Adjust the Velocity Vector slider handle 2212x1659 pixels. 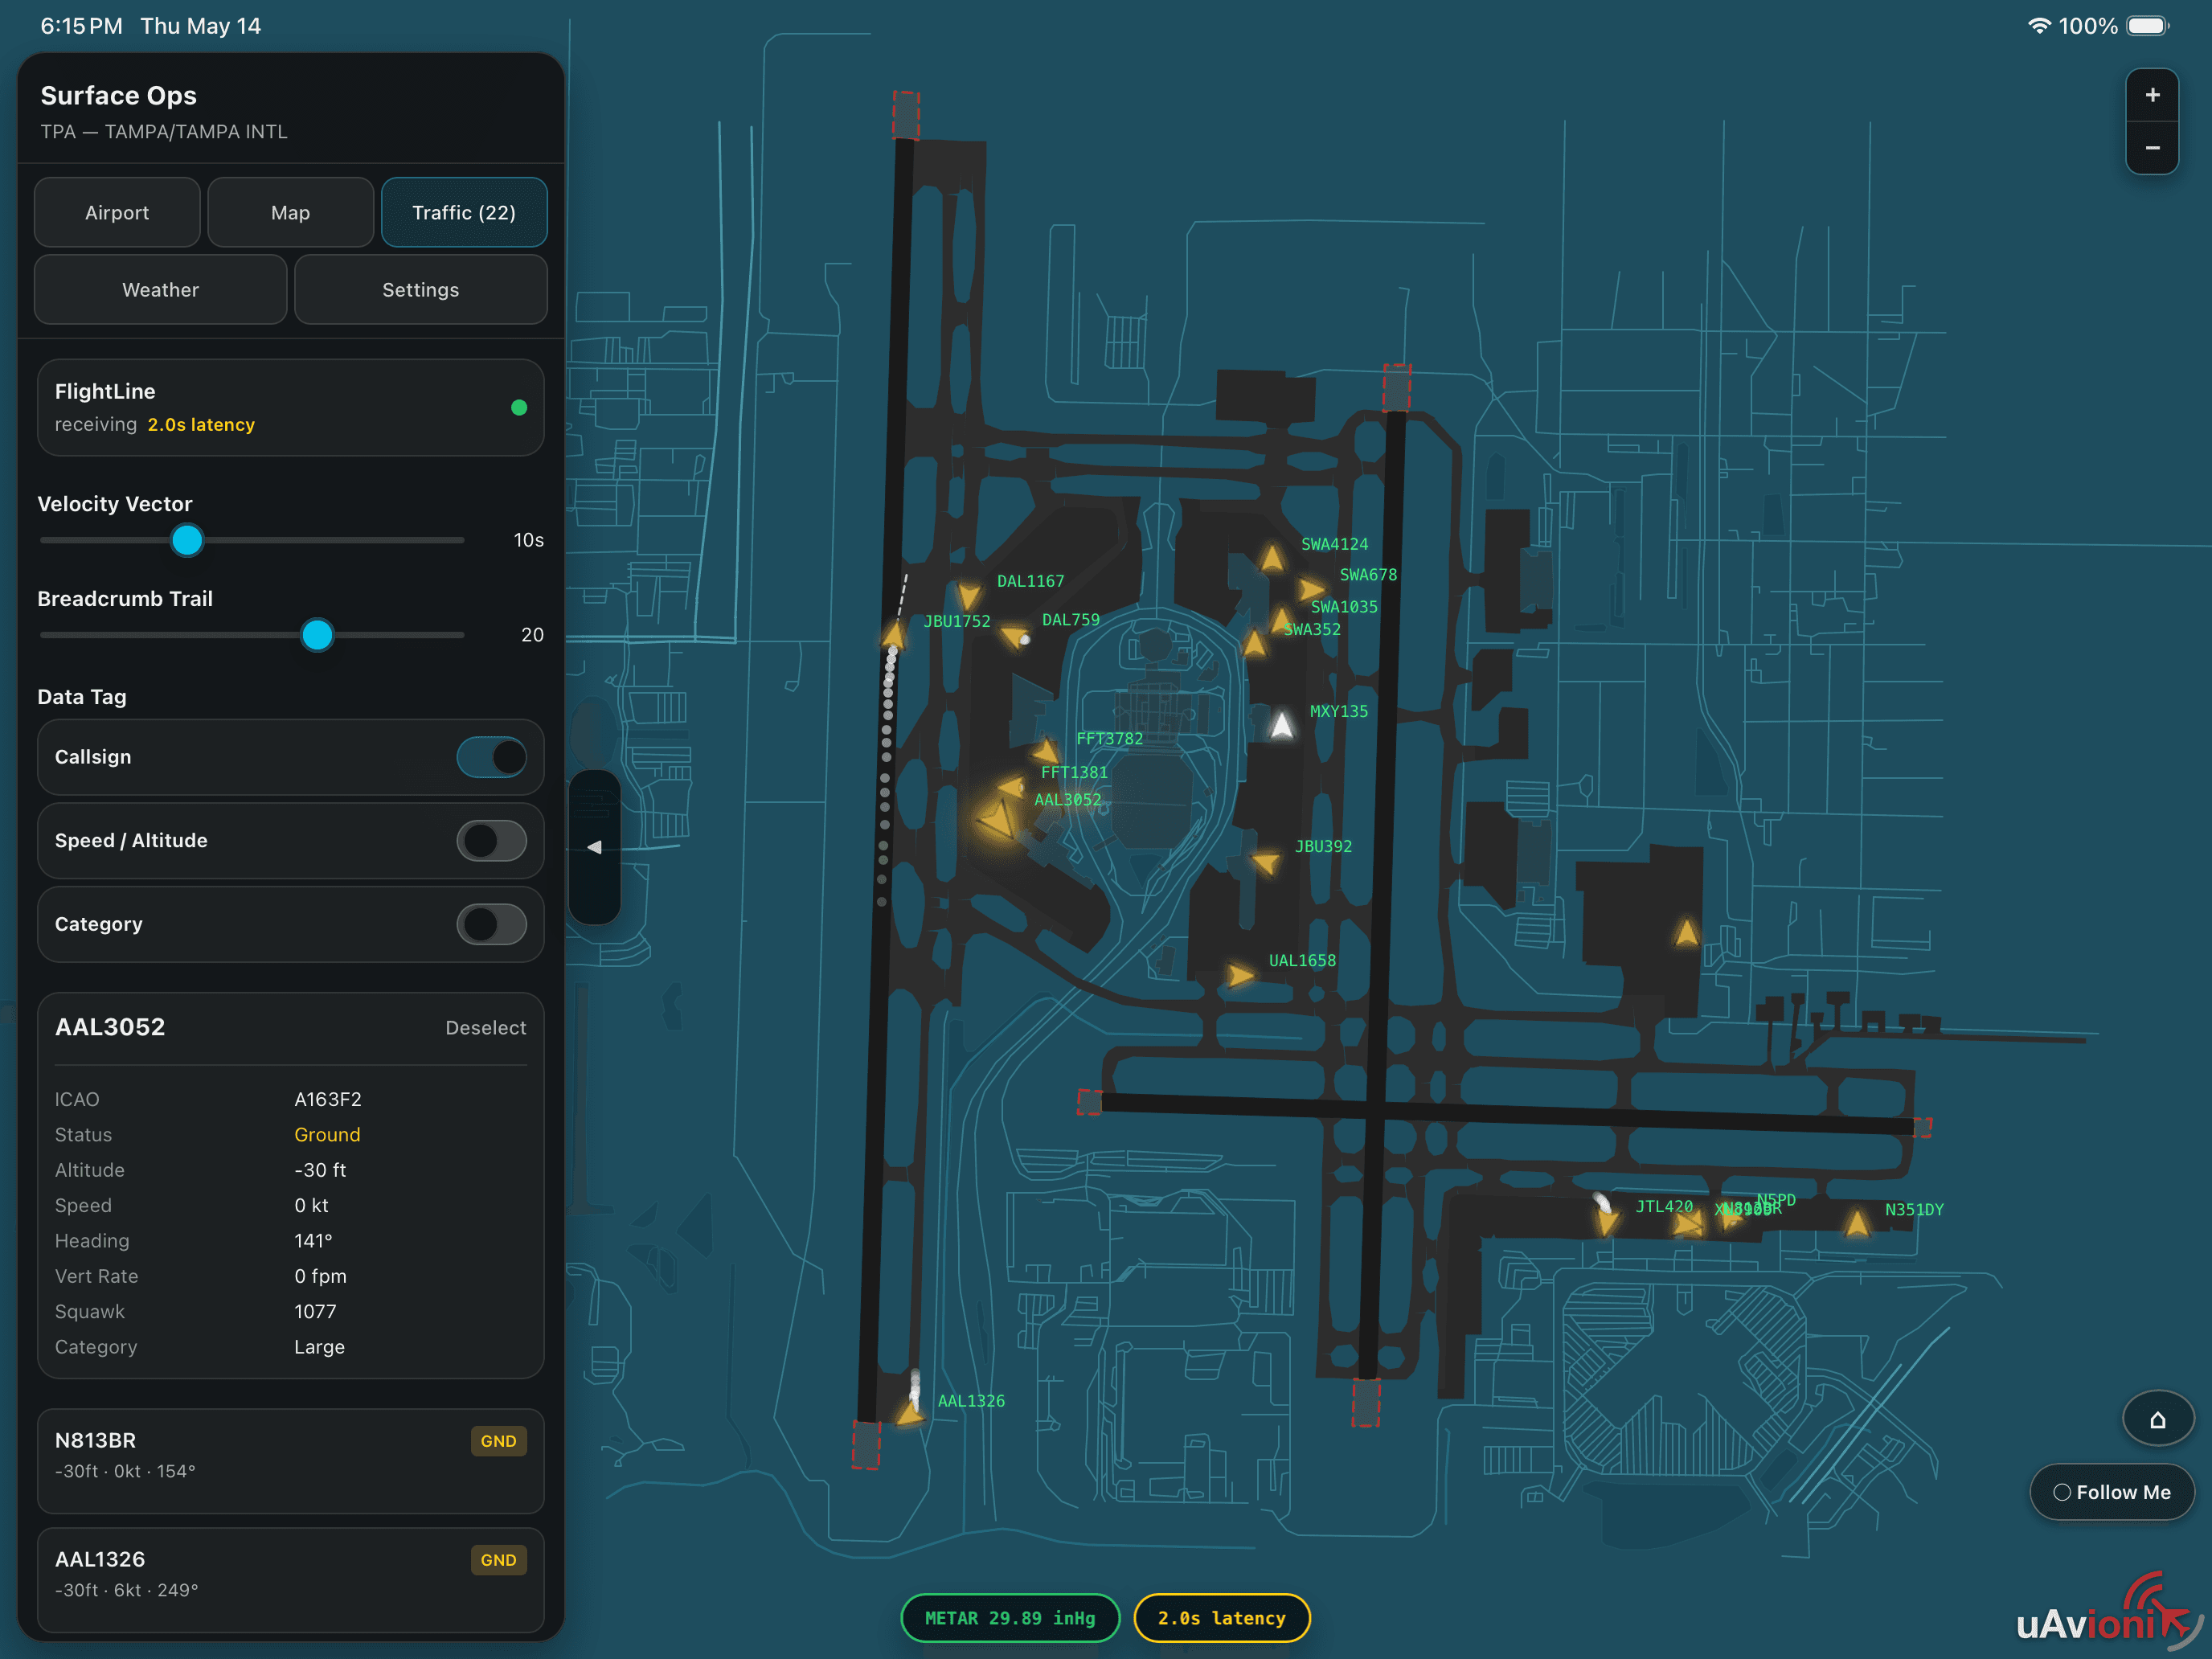187,540
